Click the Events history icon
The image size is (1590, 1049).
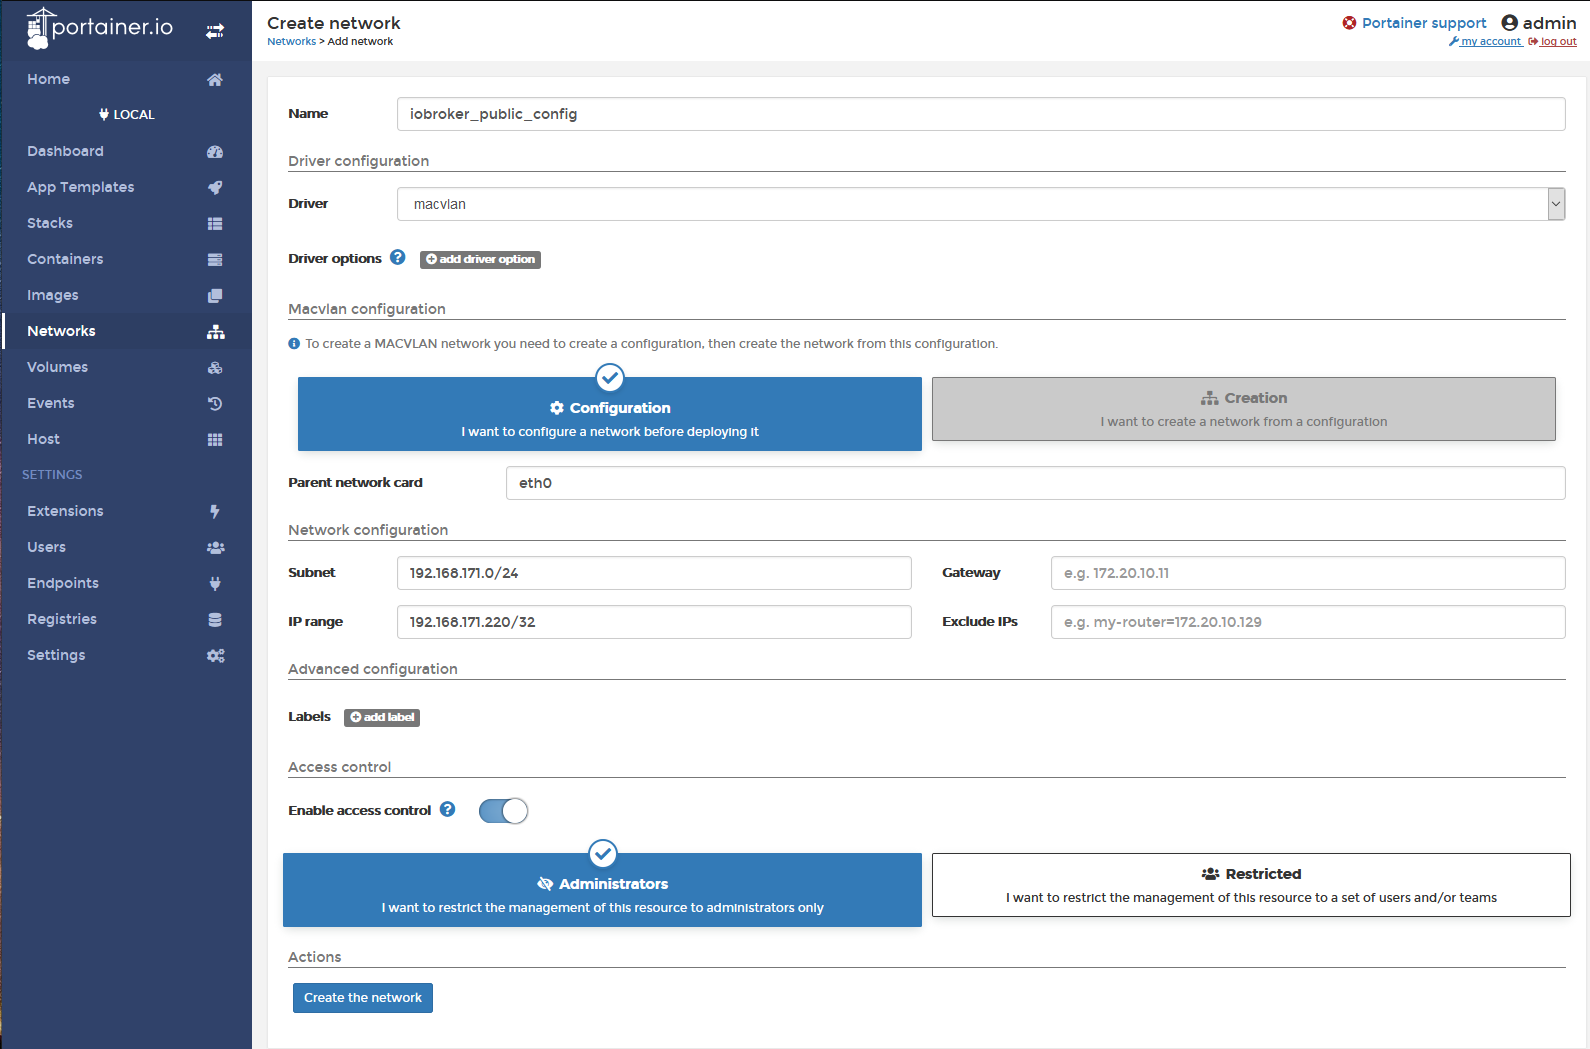(214, 404)
